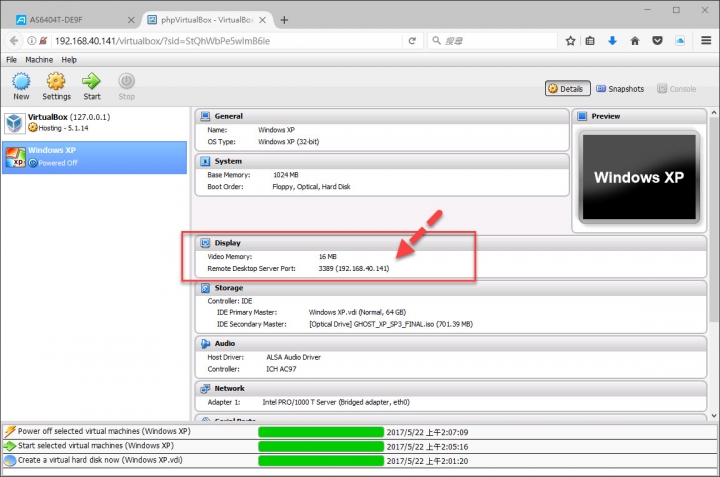Close the phpVirtualBox tab

coord(262,20)
